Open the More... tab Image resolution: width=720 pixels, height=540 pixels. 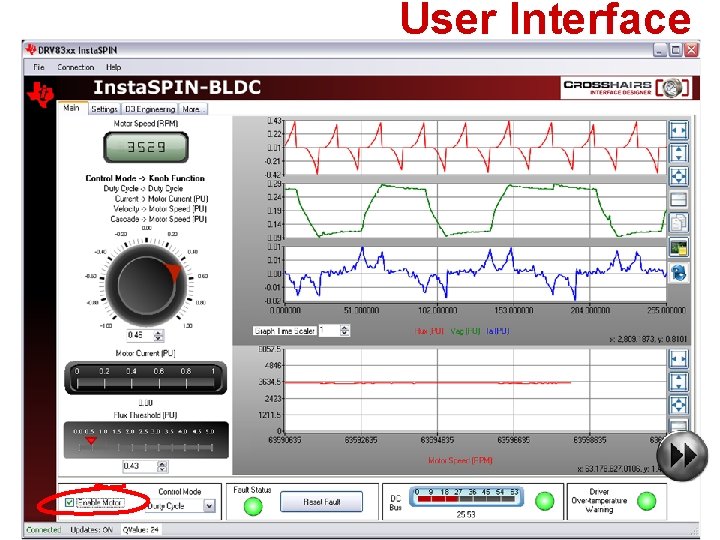(192, 109)
